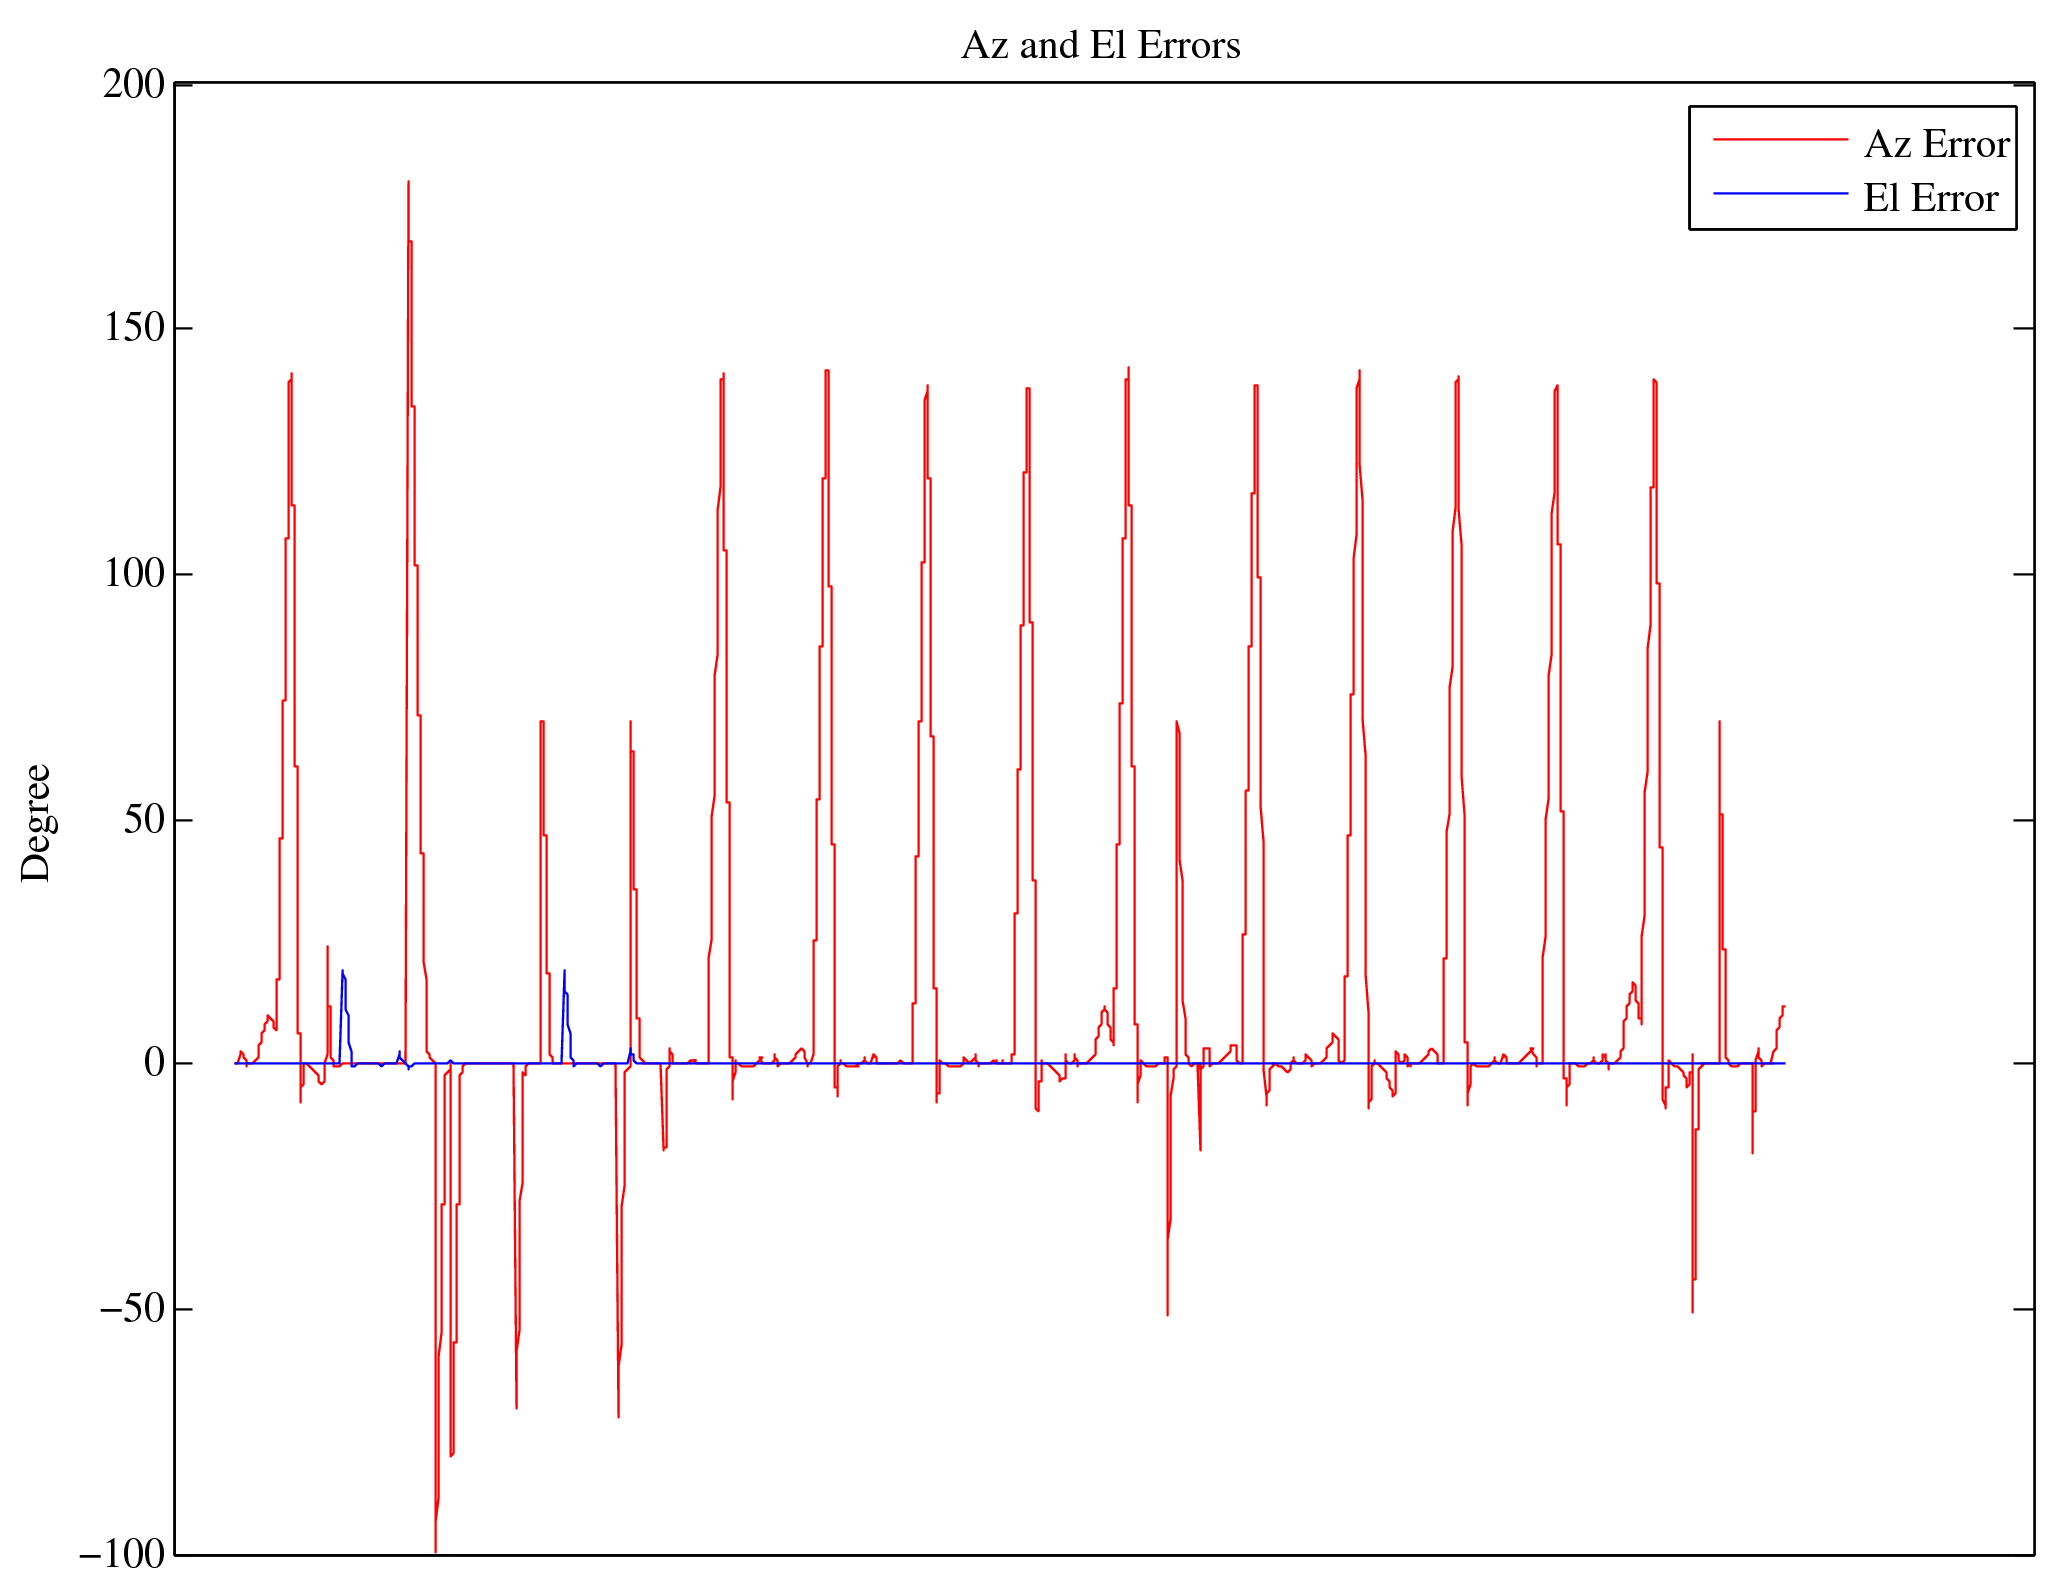Click the −100 y-axis tick label
2063x1592 pixels.
[x=122, y=1555]
